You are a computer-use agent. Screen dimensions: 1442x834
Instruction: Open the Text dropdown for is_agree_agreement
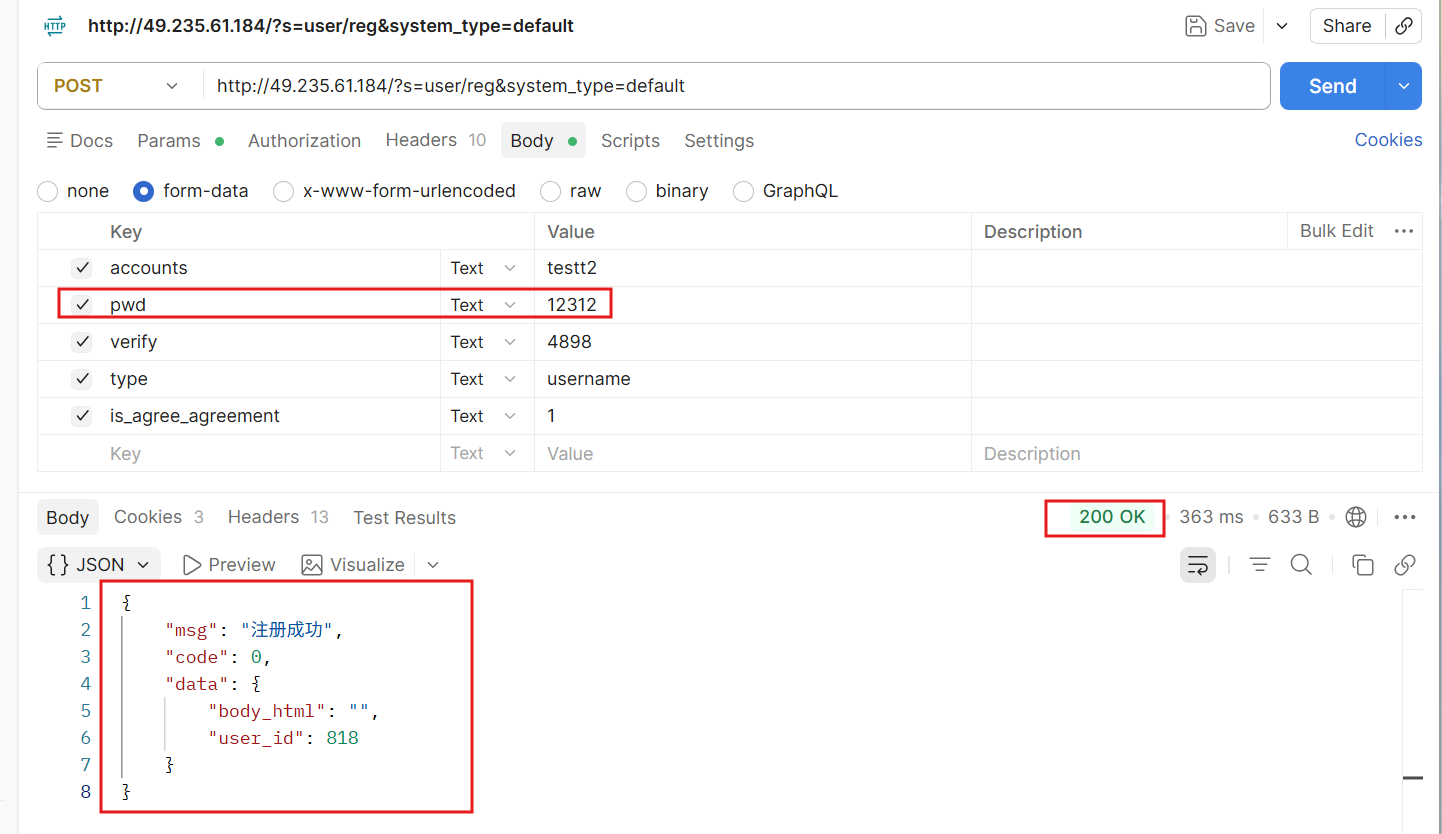click(x=484, y=416)
